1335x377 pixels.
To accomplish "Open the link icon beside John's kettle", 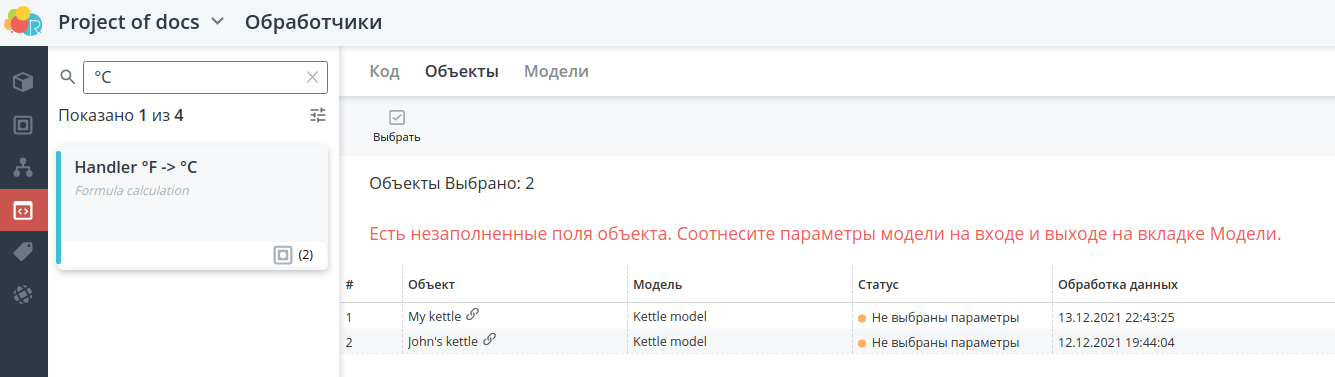I will 489,339.
